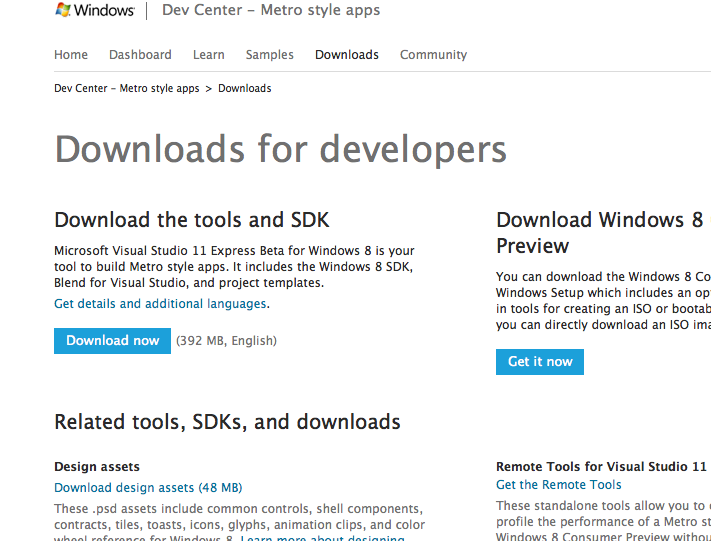This screenshot has height=541, width=711.
Task: Click the Download the tools and SDK heading
Action: [x=191, y=220]
